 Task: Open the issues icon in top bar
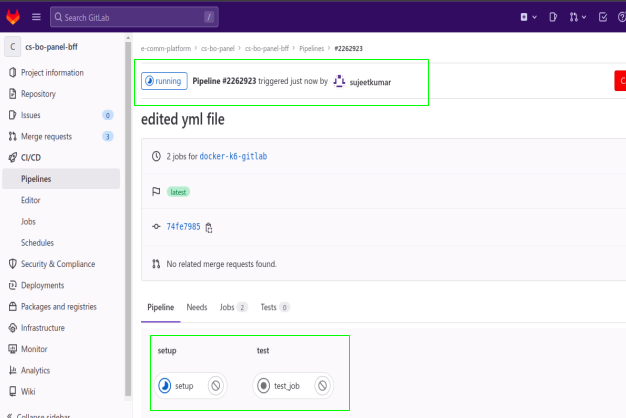tap(553, 17)
